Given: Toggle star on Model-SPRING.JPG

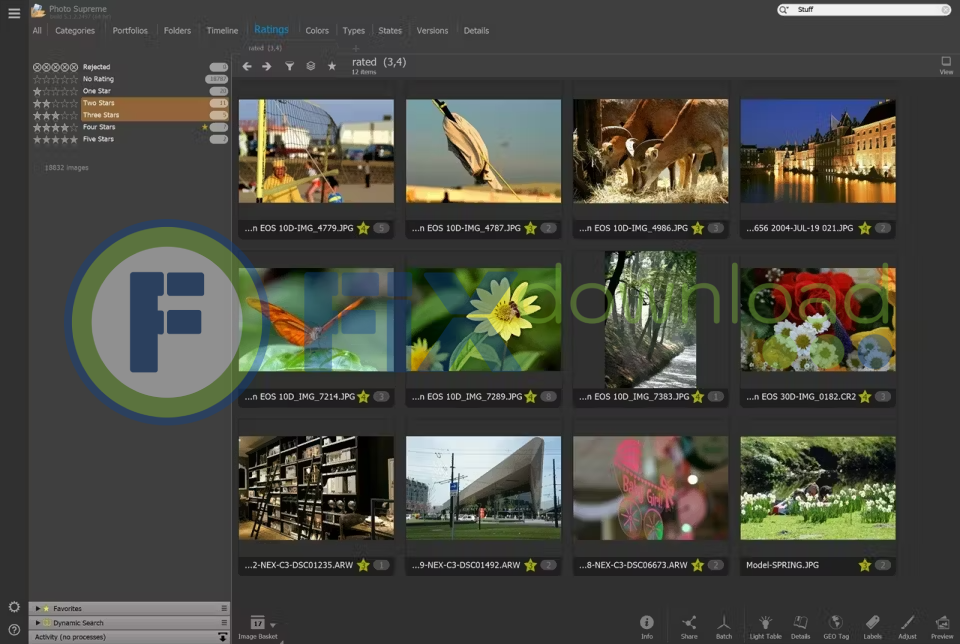Looking at the screenshot, I should click(x=864, y=565).
